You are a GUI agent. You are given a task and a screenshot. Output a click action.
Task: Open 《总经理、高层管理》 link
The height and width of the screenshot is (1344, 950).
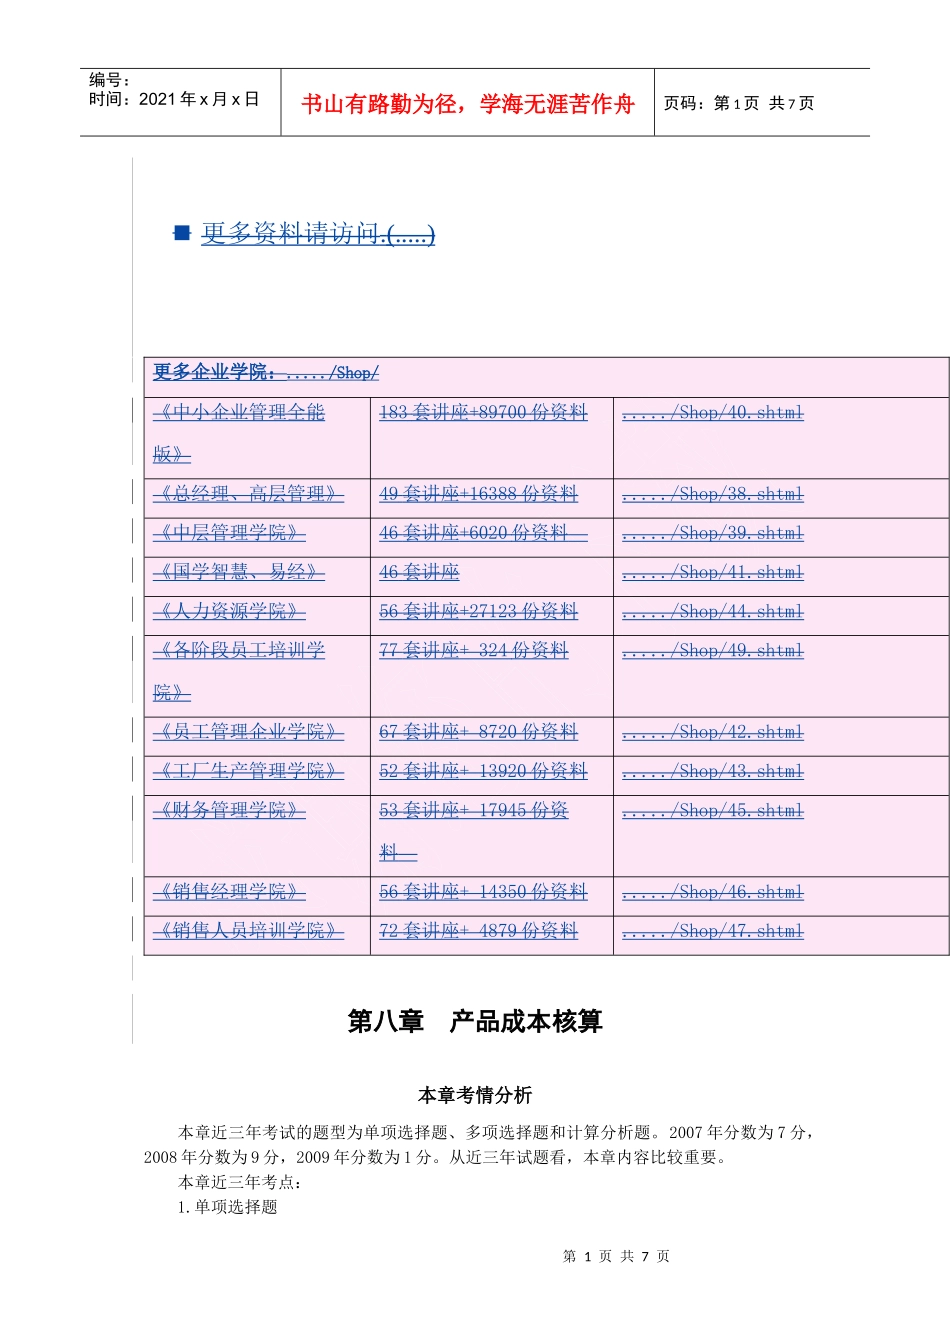(x=248, y=494)
